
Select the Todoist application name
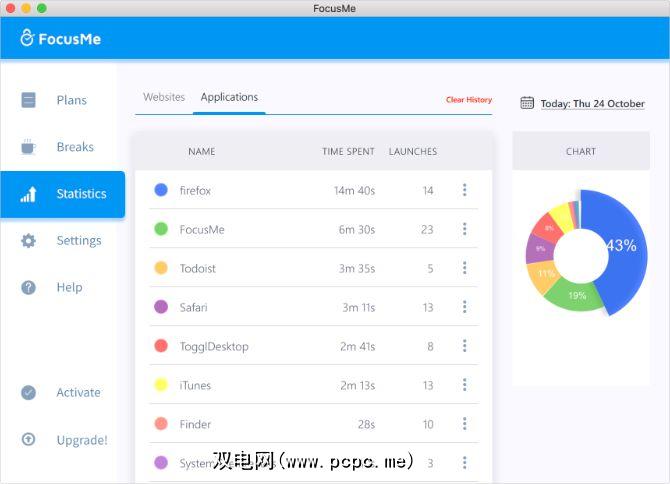(197, 268)
